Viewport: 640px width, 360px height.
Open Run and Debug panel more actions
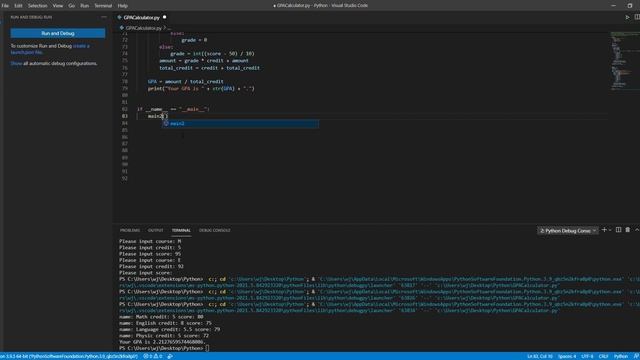[x=104, y=17]
